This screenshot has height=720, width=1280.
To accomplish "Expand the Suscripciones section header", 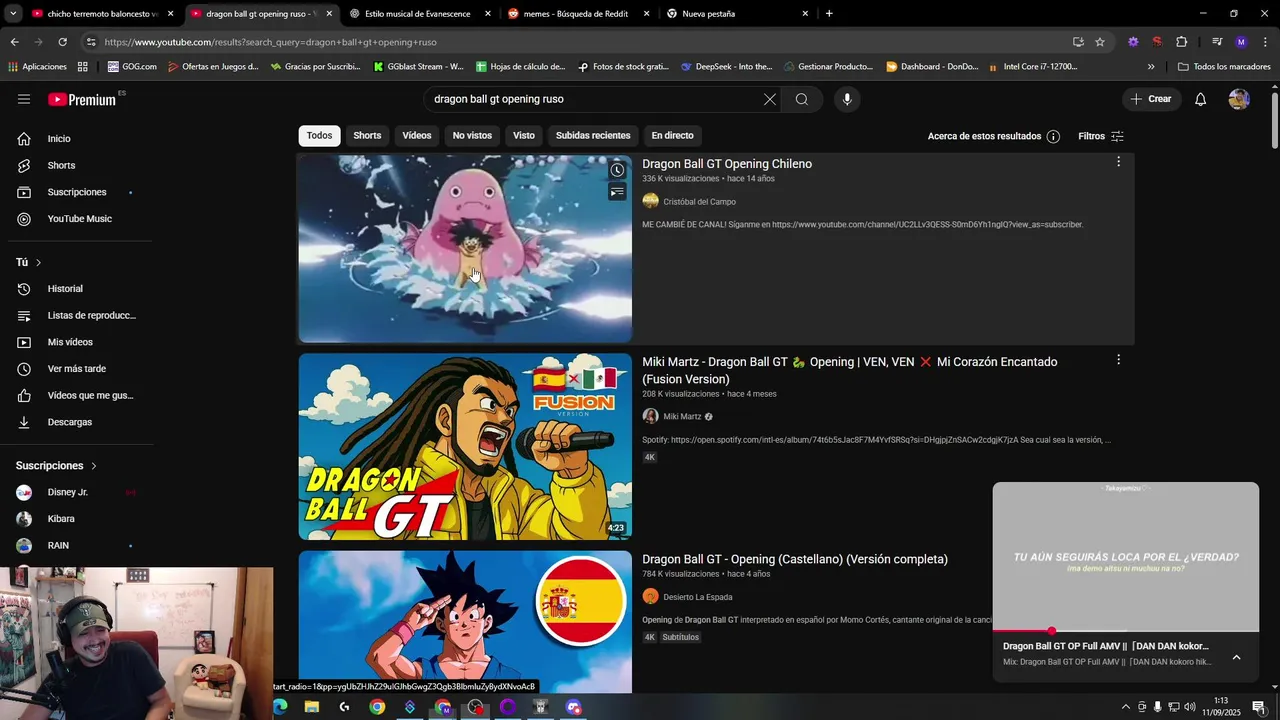I will point(56,466).
